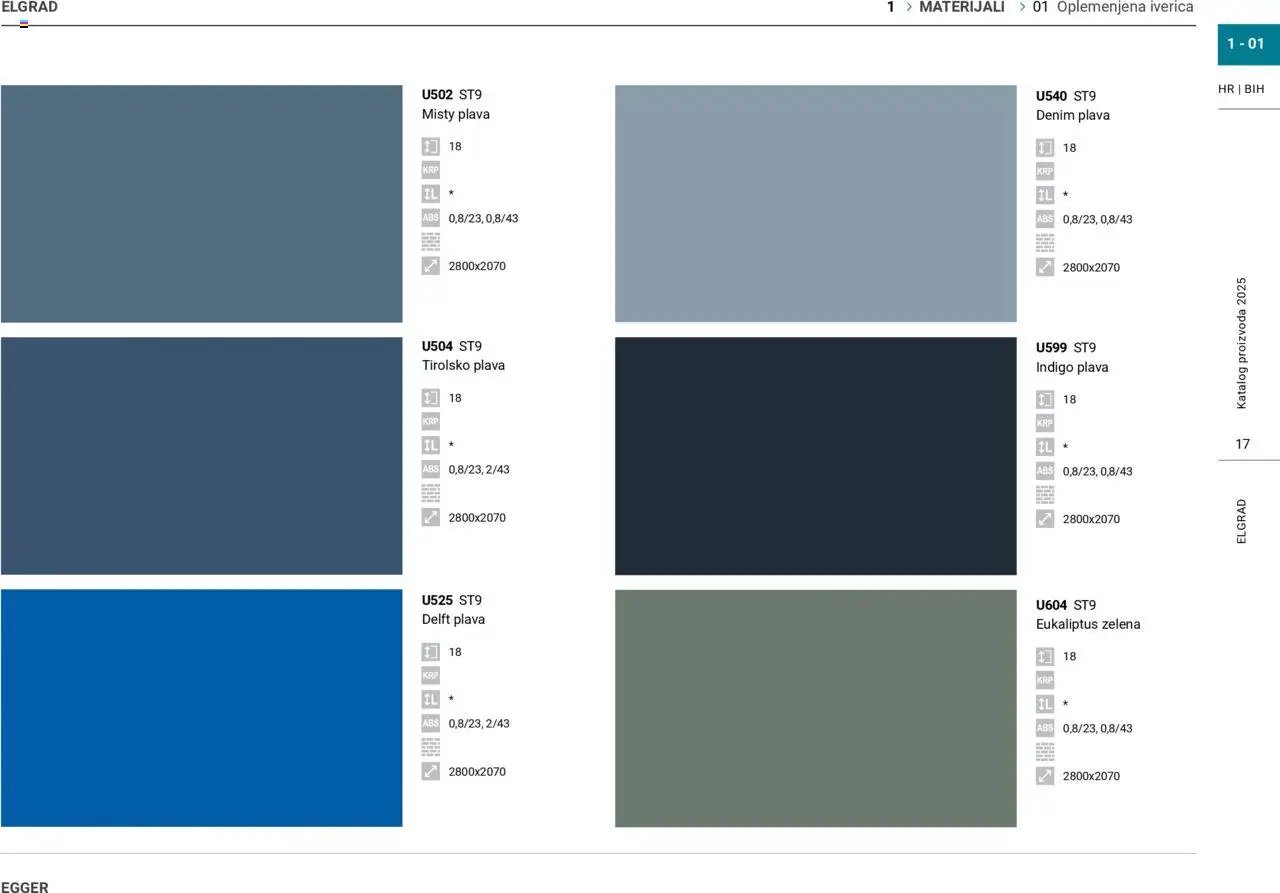Select the ABS icon under Misty plava
Screen dimensions: 1280x893
tap(430, 218)
